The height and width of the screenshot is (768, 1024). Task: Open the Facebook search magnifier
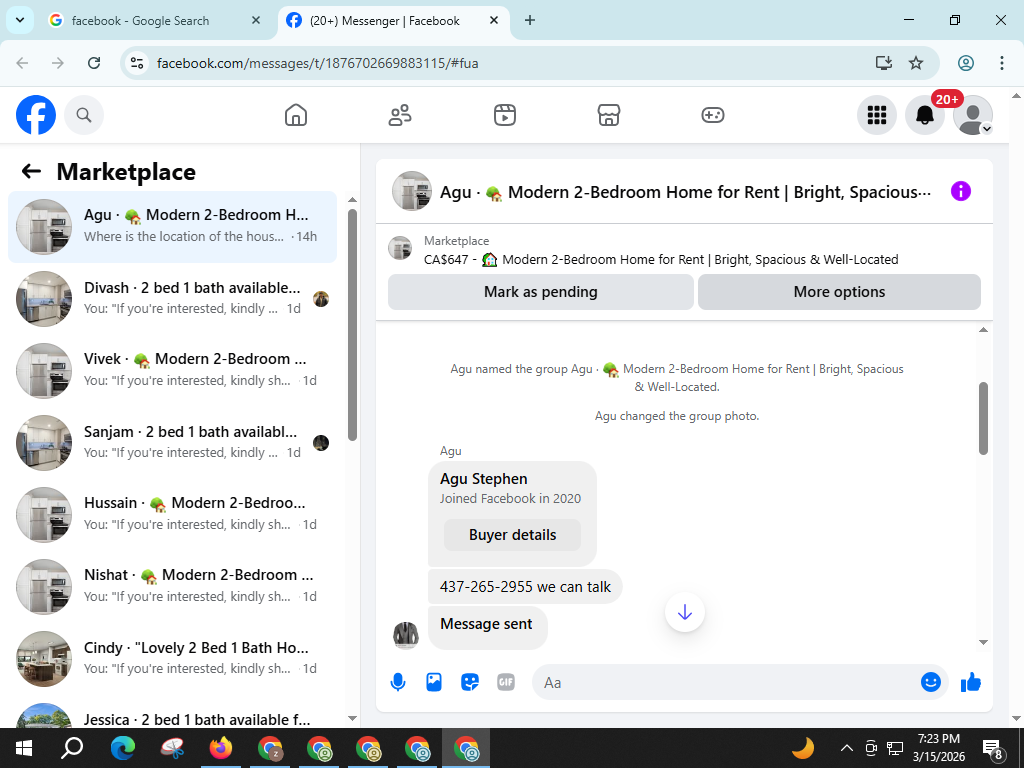[84, 115]
